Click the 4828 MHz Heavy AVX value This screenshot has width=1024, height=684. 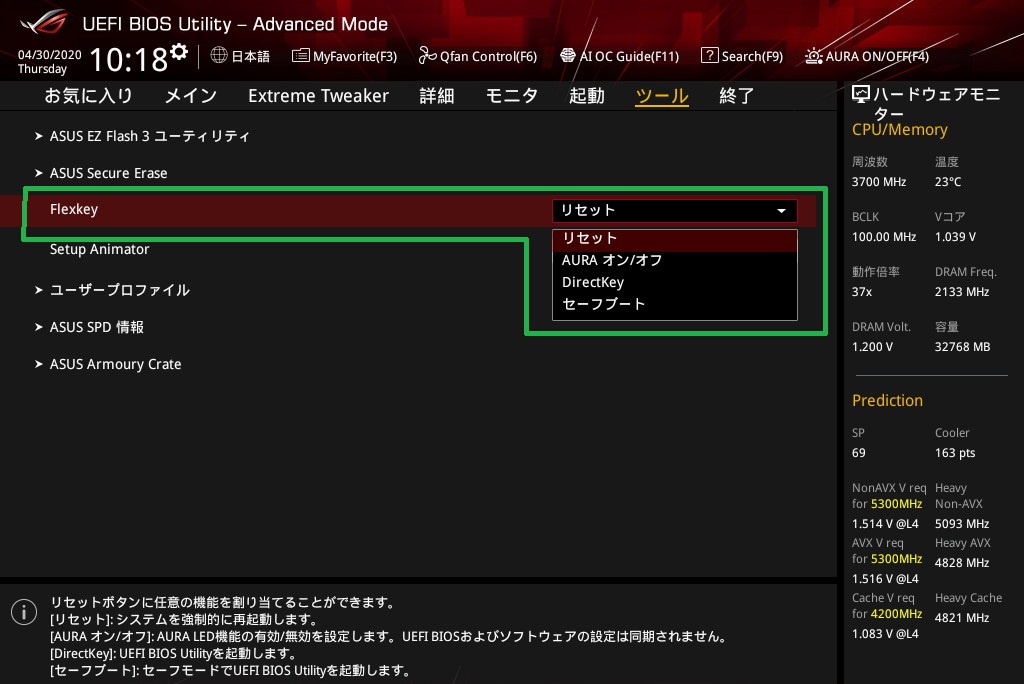pyautogui.click(x=961, y=562)
